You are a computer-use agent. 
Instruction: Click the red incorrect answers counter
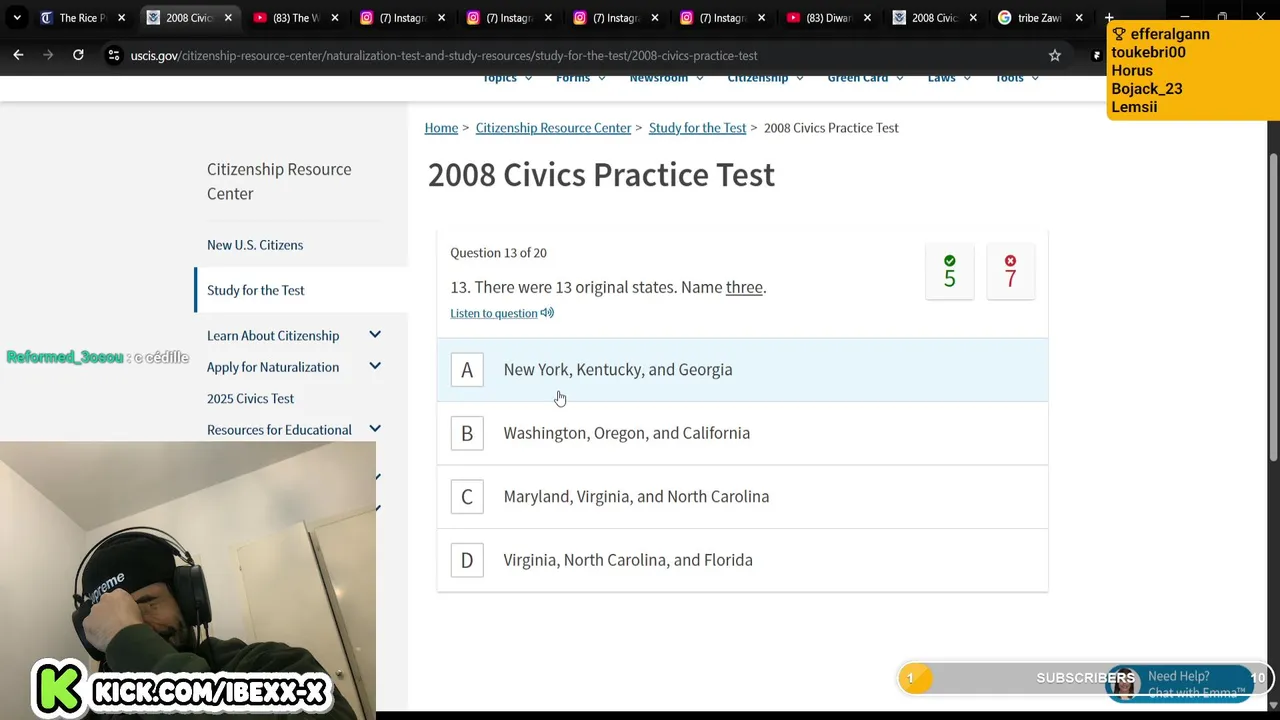coord(1010,272)
